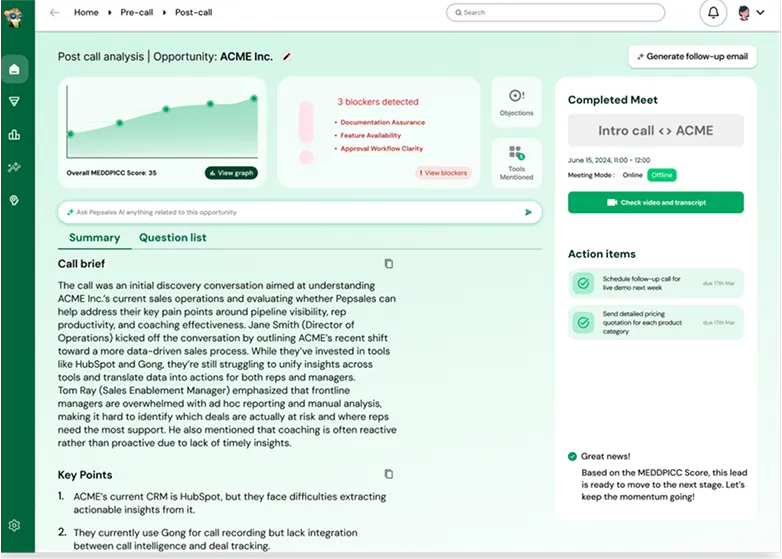Click the 'Call brief' heading
The height and width of the screenshot is (559, 782).
[x=81, y=264]
